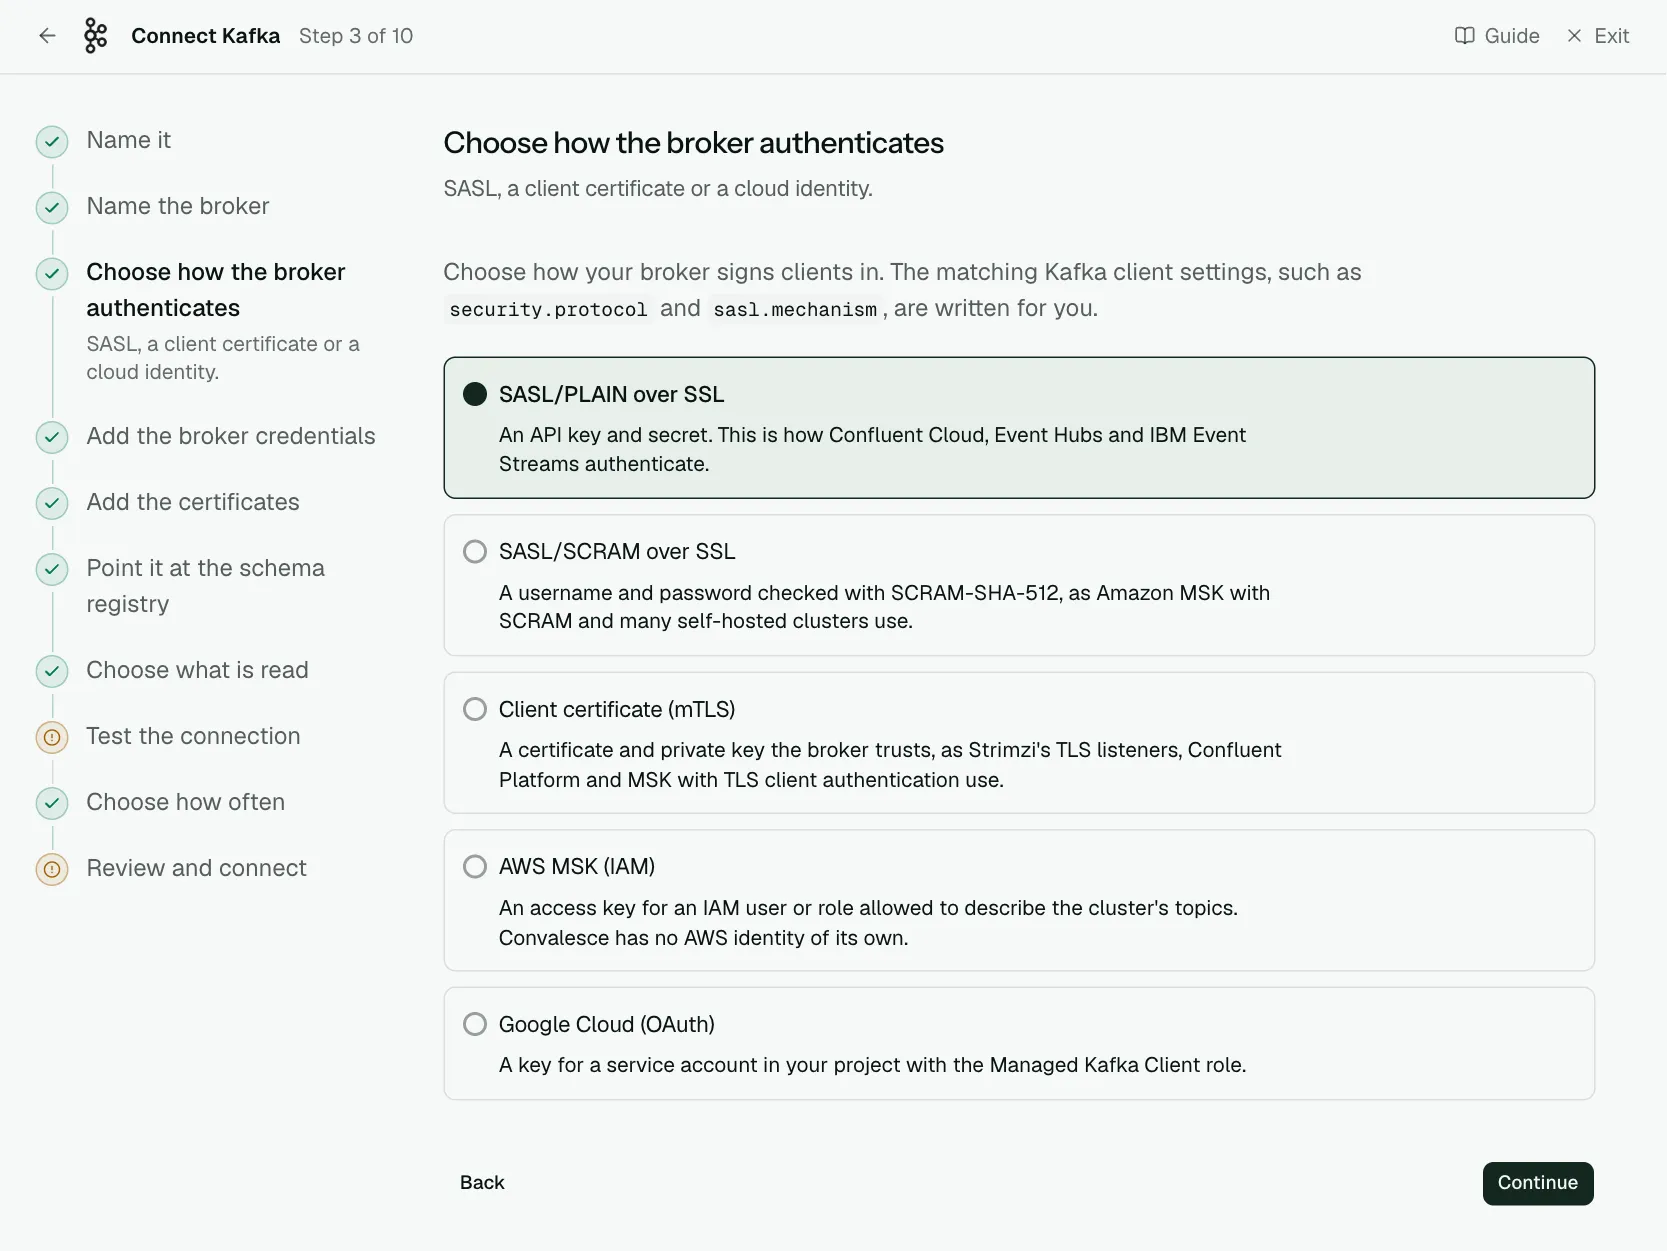Click the Step 3 of 10 label
Image resolution: width=1667 pixels, height=1251 pixels.
click(x=356, y=36)
